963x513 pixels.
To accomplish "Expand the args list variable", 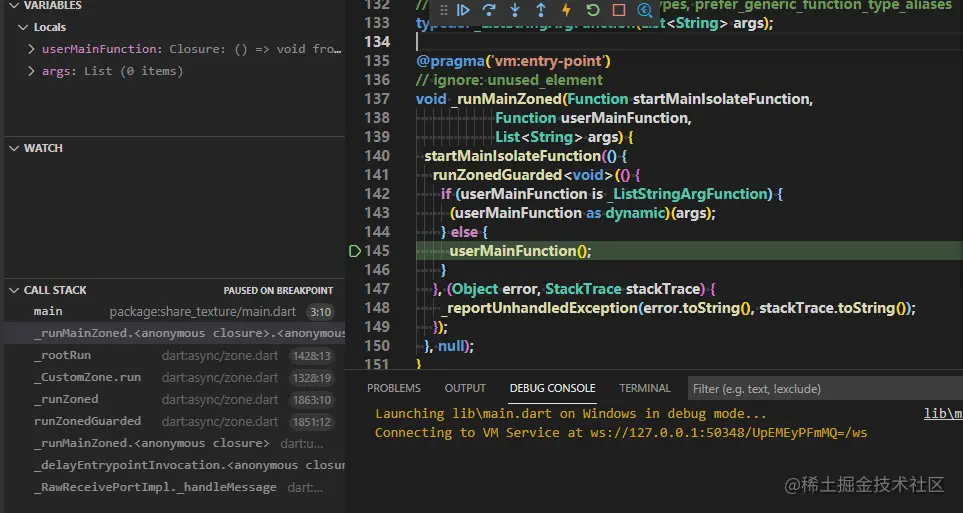I will [x=31, y=71].
